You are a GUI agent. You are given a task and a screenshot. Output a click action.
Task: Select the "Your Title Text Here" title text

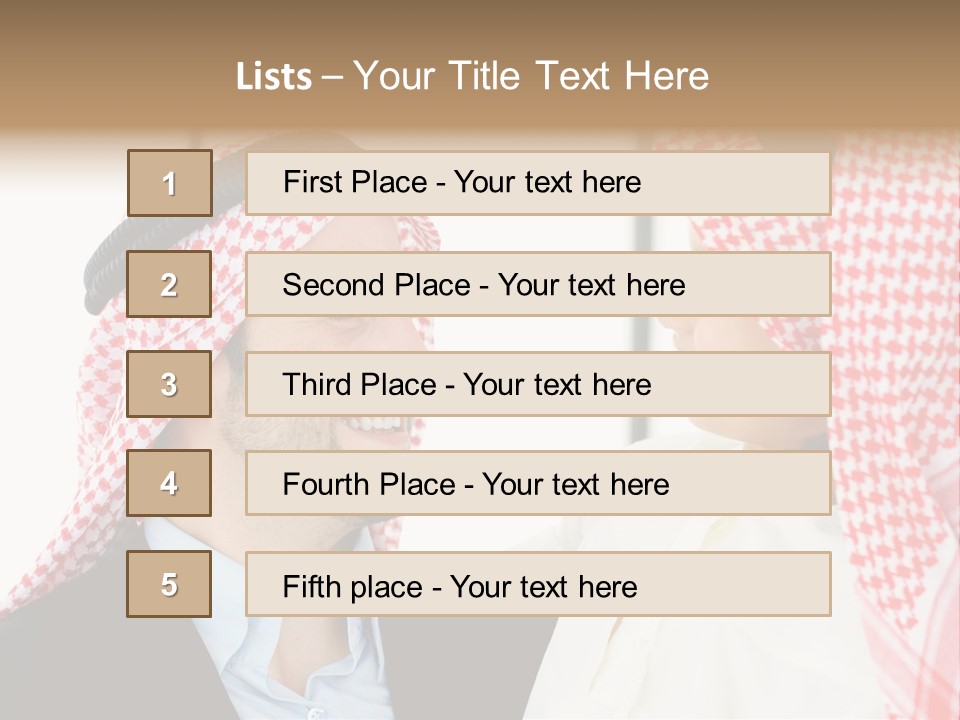[x=531, y=77]
